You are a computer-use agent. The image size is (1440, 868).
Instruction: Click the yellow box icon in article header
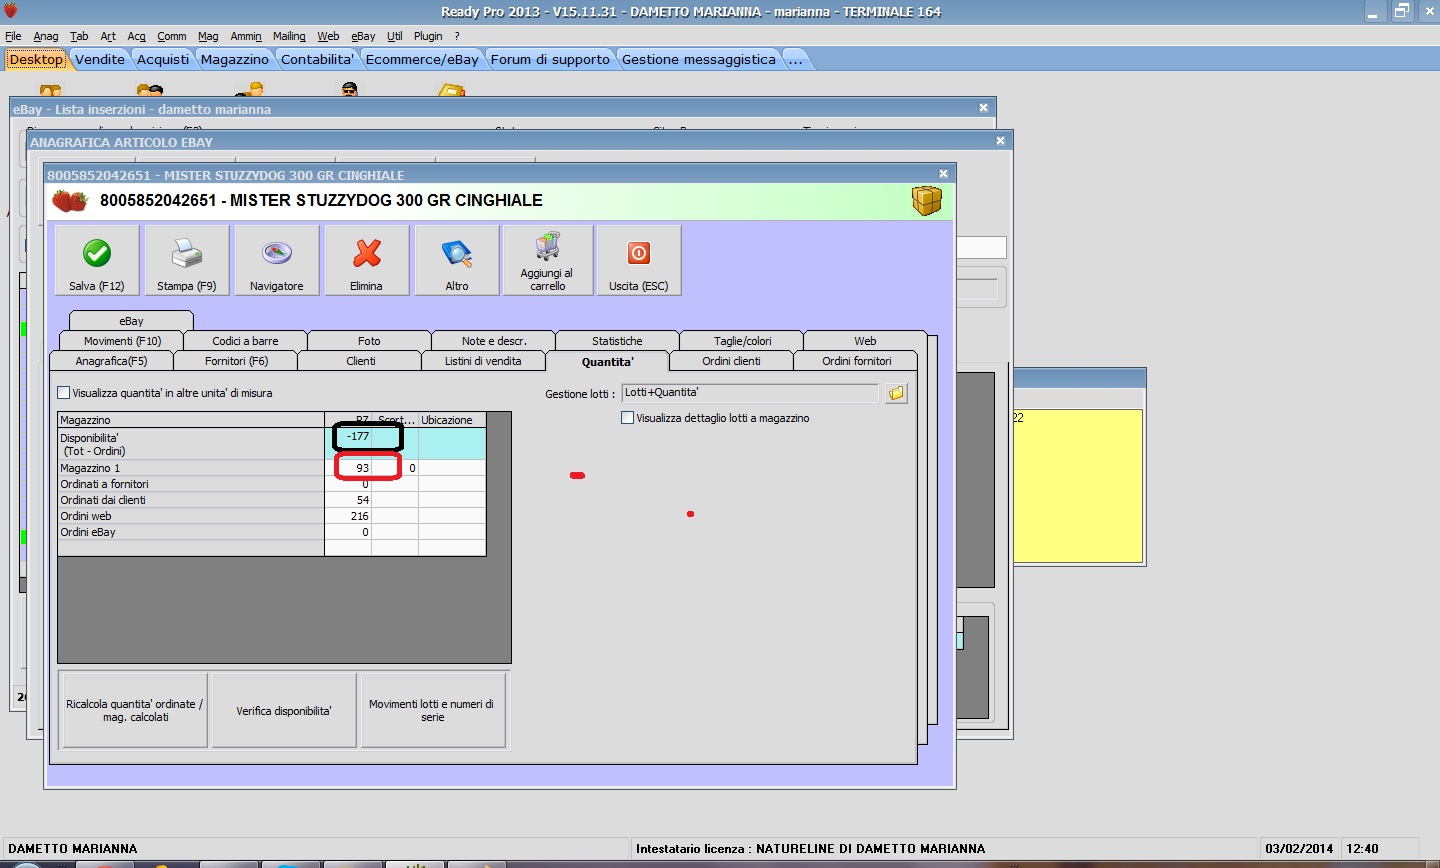[927, 201]
